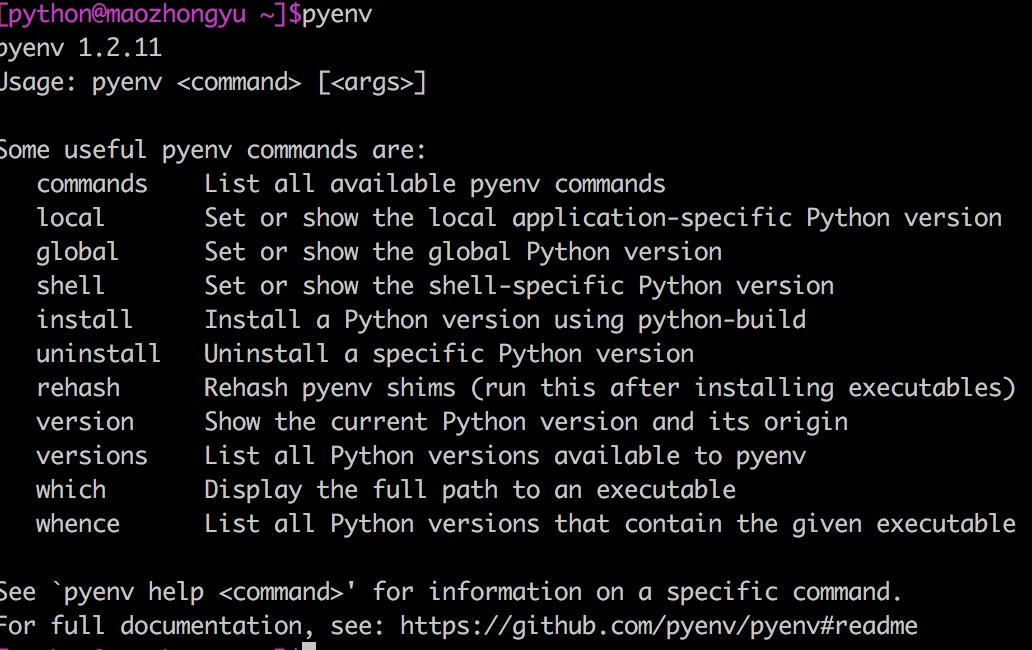Select the 'global' command name
Screen dimensions: 1032x650
(x=78, y=252)
